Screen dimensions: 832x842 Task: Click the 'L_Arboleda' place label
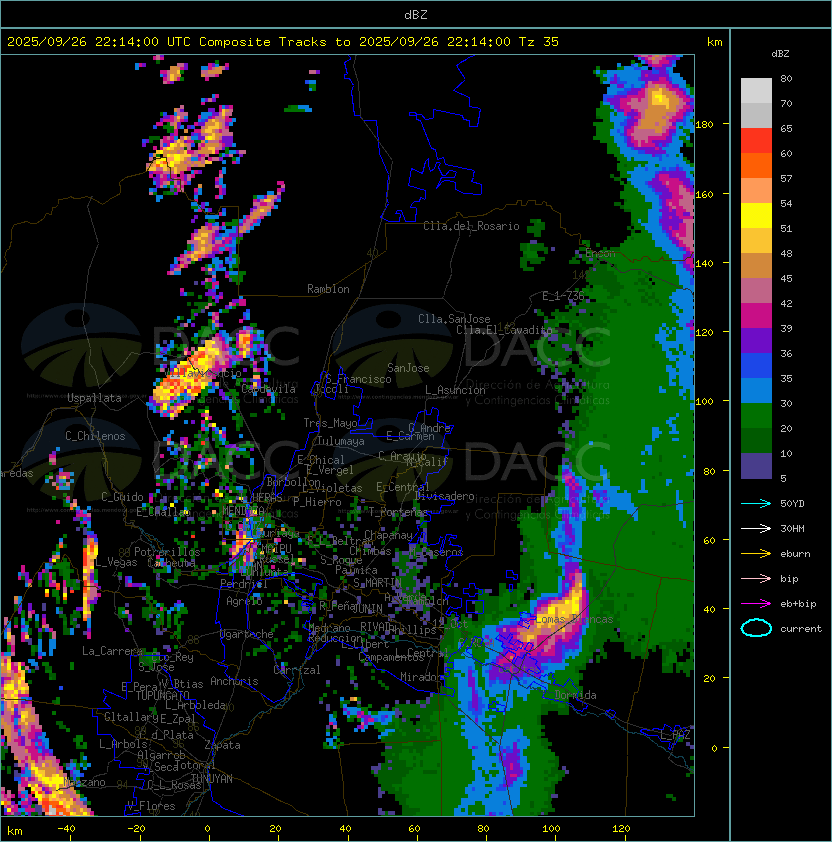click(x=195, y=706)
